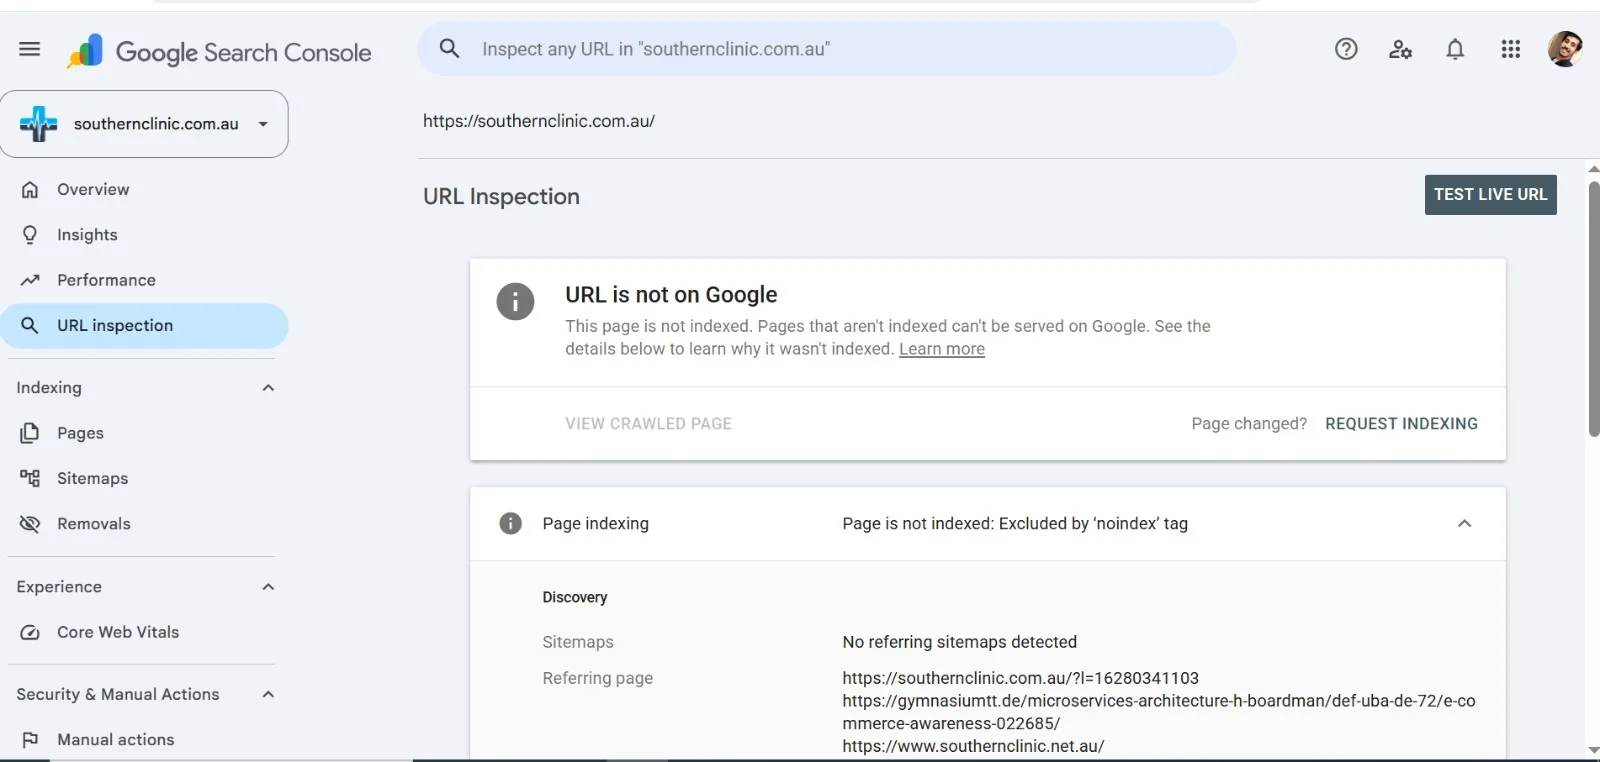Open Core Web Vitals report
The height and width of the screenshot is (762, 1600).
tap(144, 632)
